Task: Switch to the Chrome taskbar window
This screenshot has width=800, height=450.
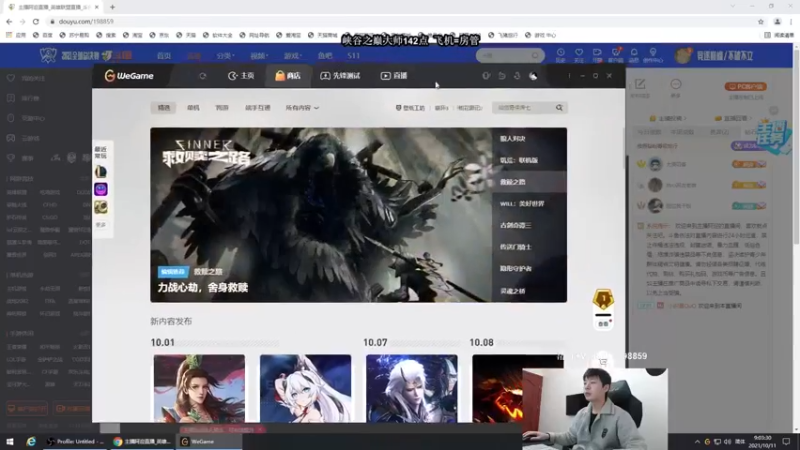Action: pos(142,441)
